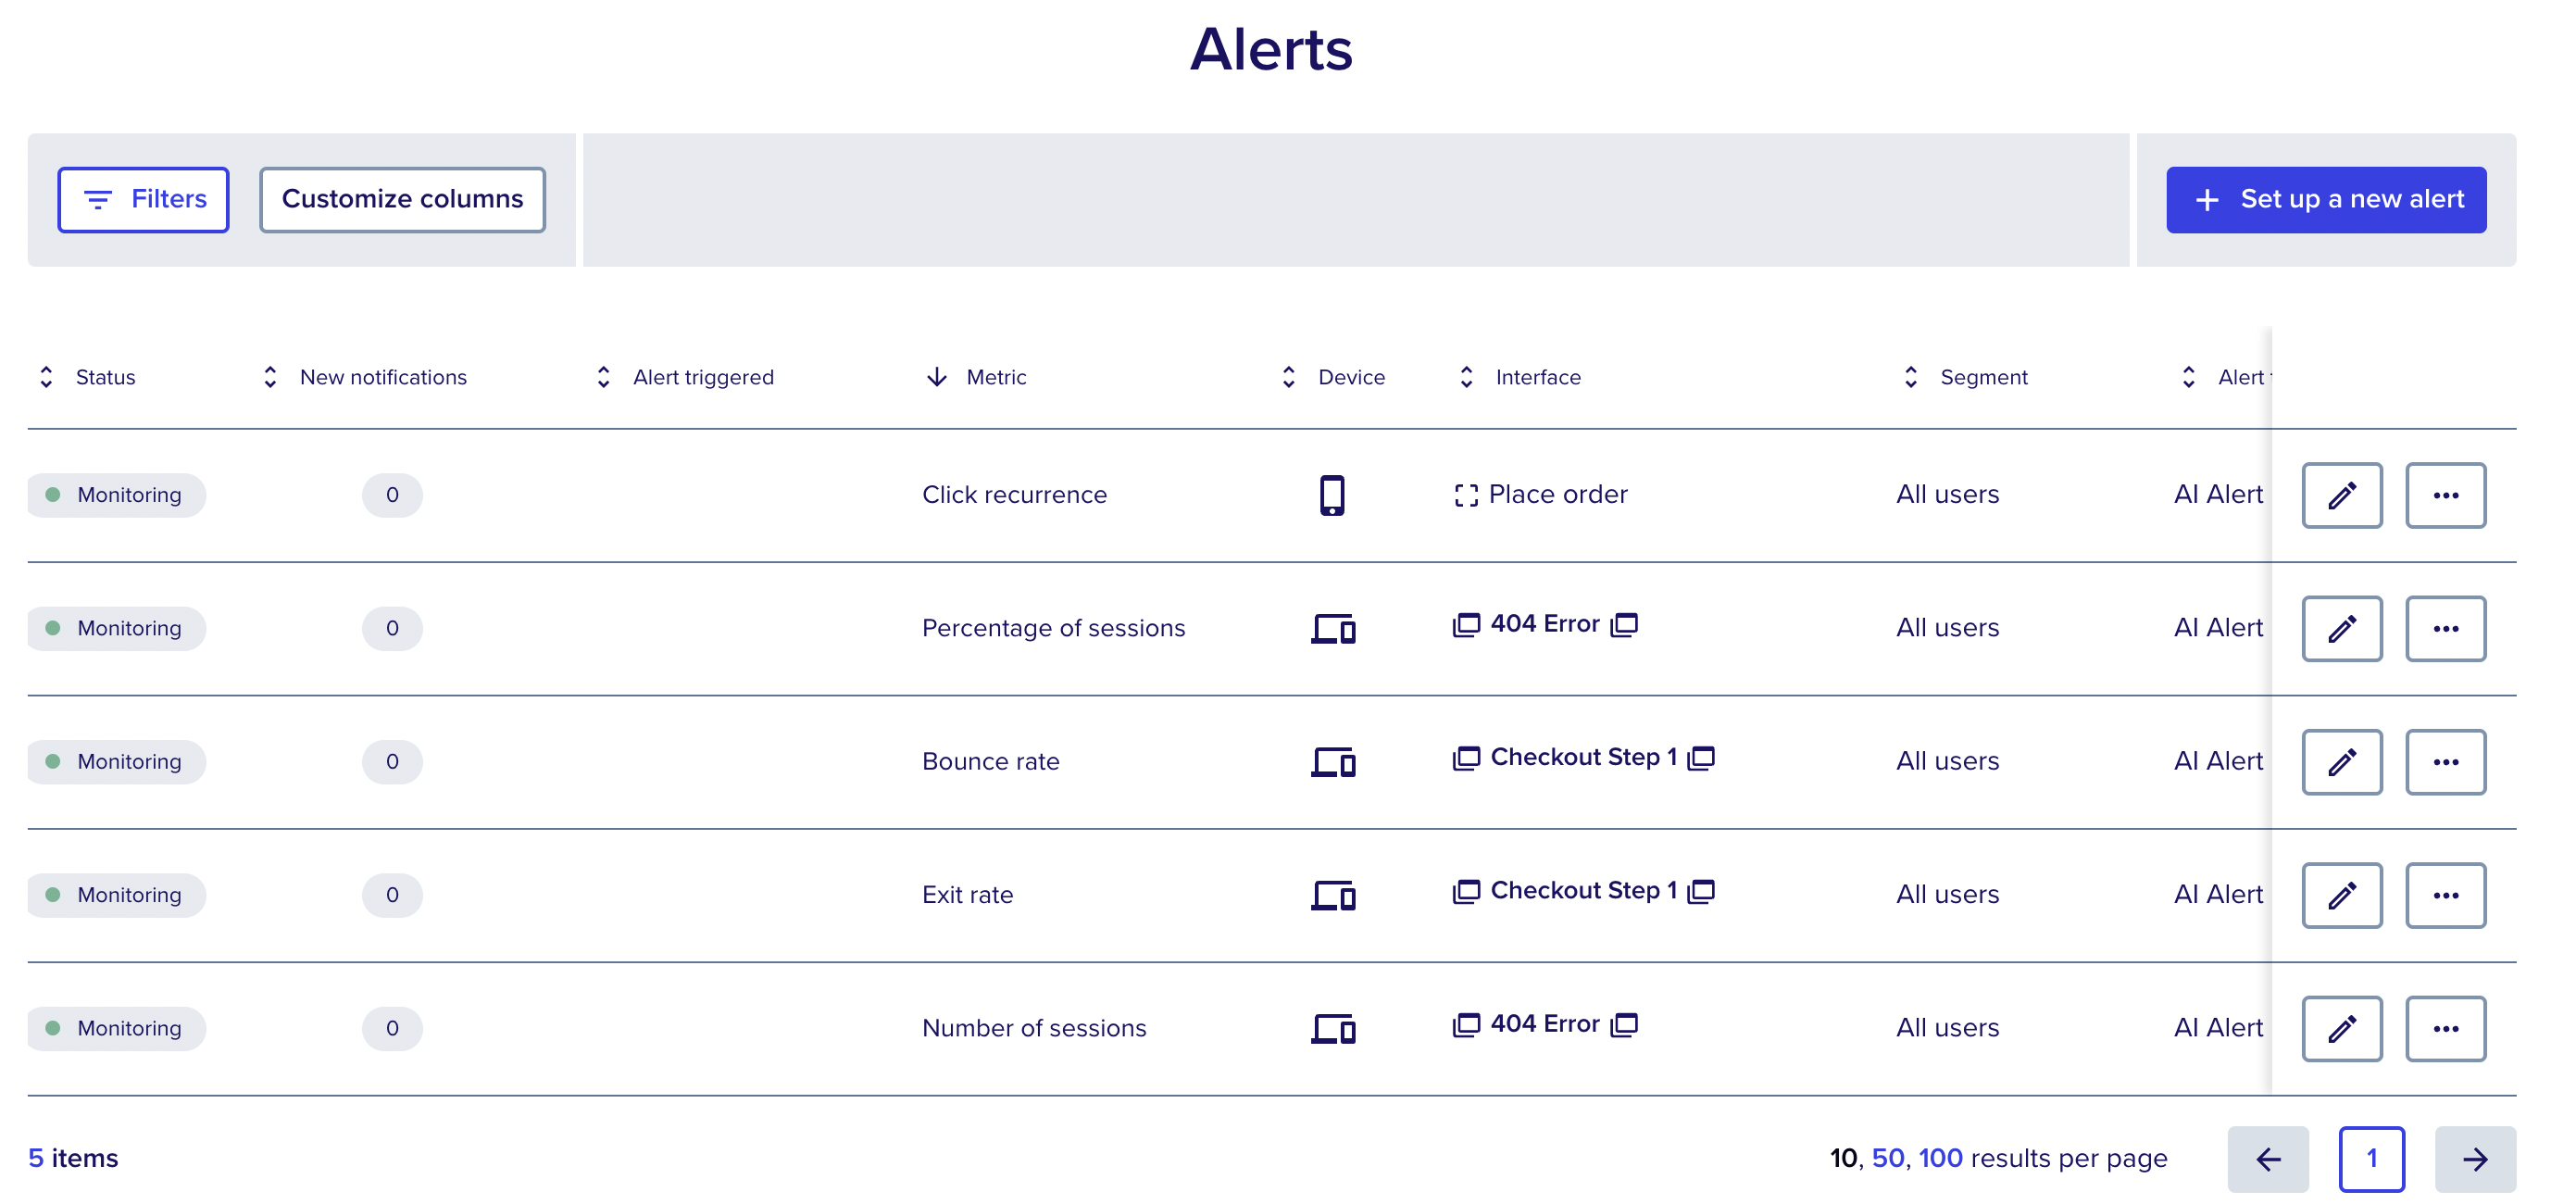Edit the Number of sessions alert
2576x1204 pixels.
click(x=2342, y=1028)
